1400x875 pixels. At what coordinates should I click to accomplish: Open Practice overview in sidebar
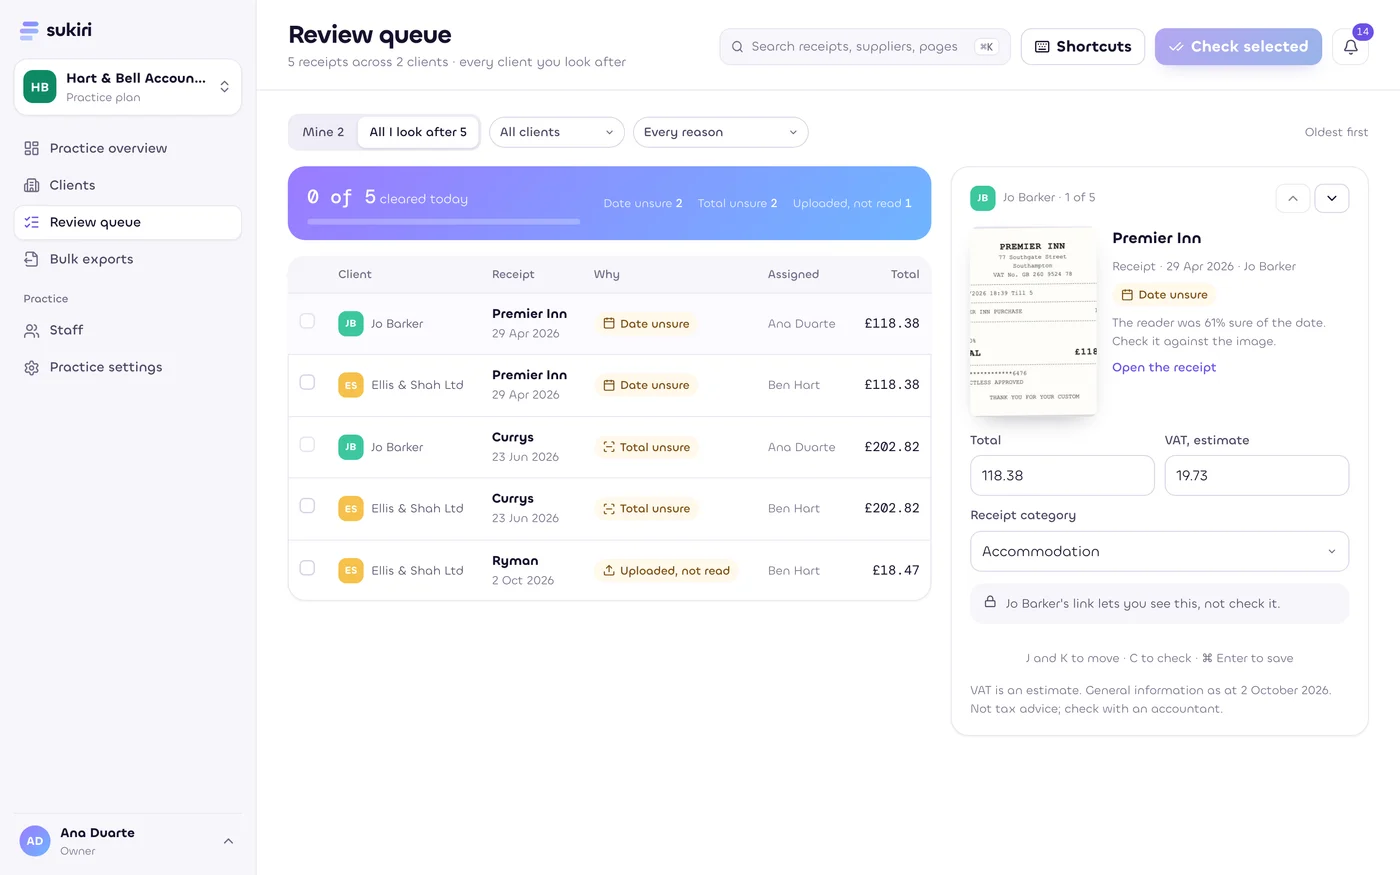pos(127,148)
